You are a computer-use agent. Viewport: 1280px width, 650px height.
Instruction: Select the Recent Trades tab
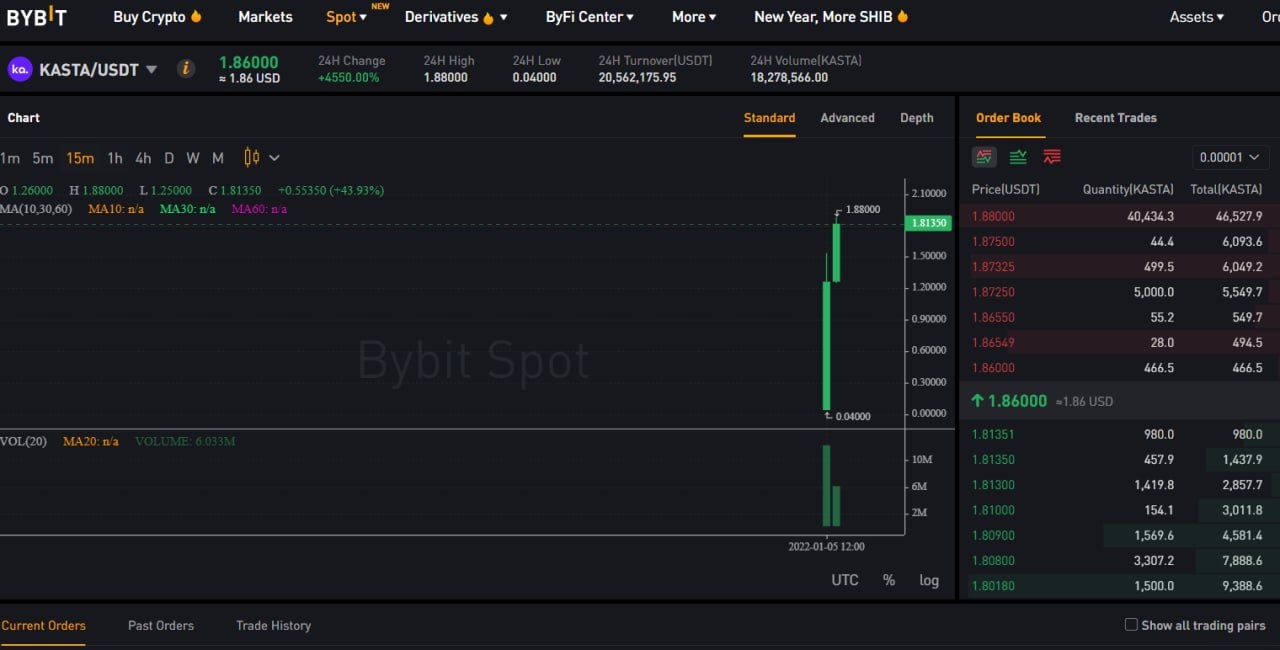1115,118
